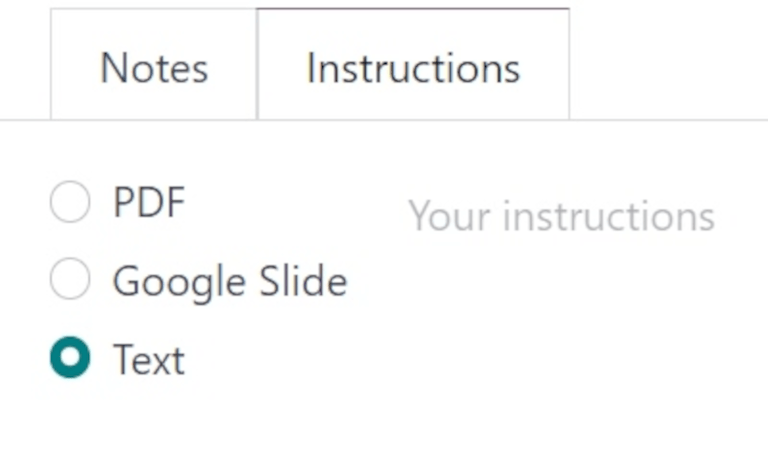Click the 'Your instructions' text field
The width and height of the screenshot is (768, 461).
[561, 216]
